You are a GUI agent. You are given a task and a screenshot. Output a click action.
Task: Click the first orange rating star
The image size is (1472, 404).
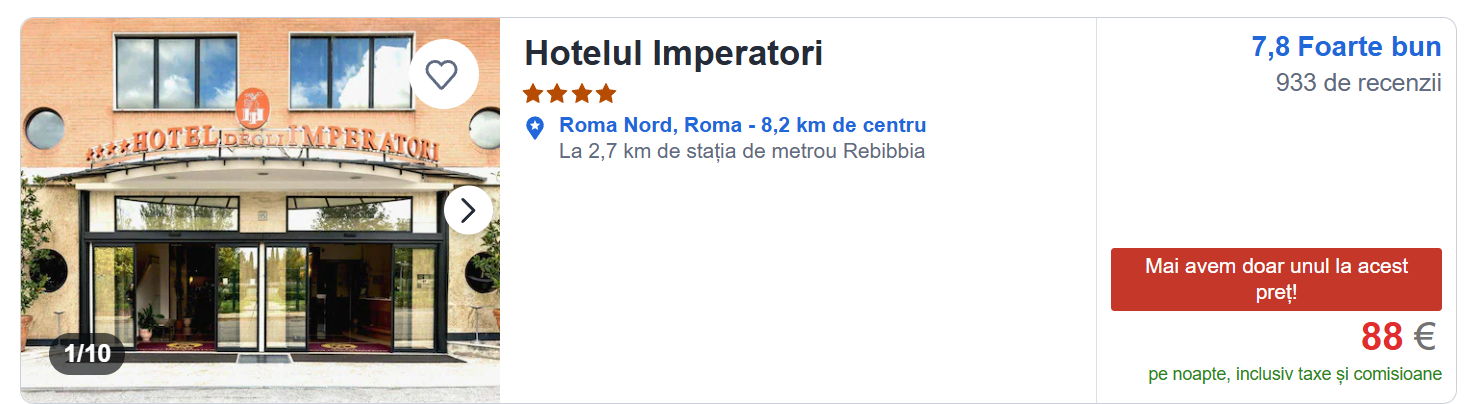click(533, 94)
